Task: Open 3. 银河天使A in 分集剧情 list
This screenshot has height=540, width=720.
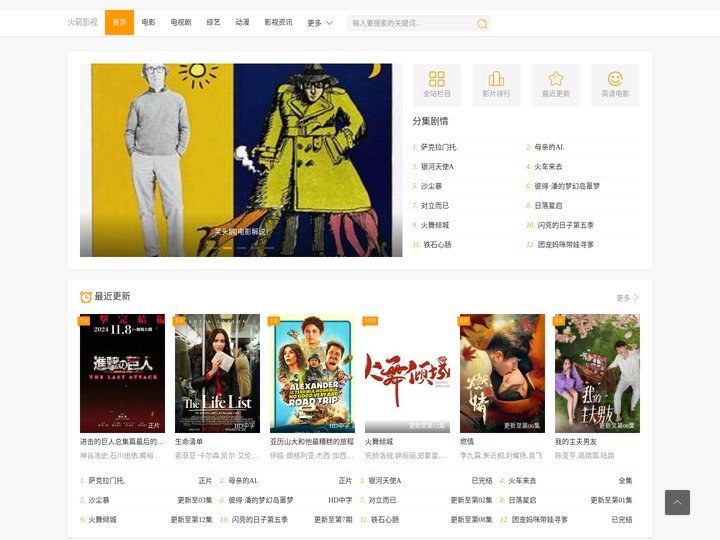Action: pyautogui.click(x=433, y=167)
